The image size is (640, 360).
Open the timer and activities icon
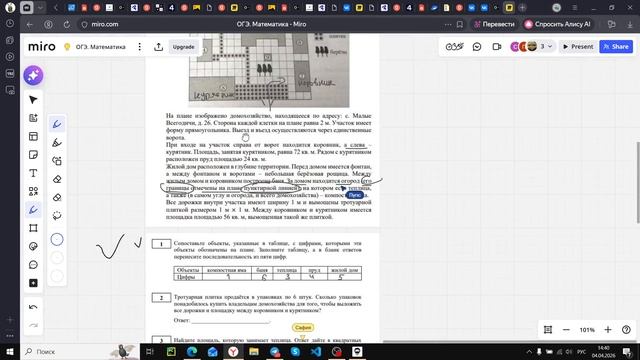[454, 47]
